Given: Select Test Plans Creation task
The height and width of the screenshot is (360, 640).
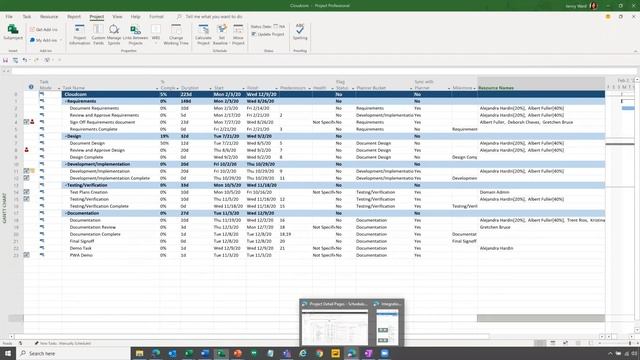Looking at the screenshot, I should pos(89,192).
